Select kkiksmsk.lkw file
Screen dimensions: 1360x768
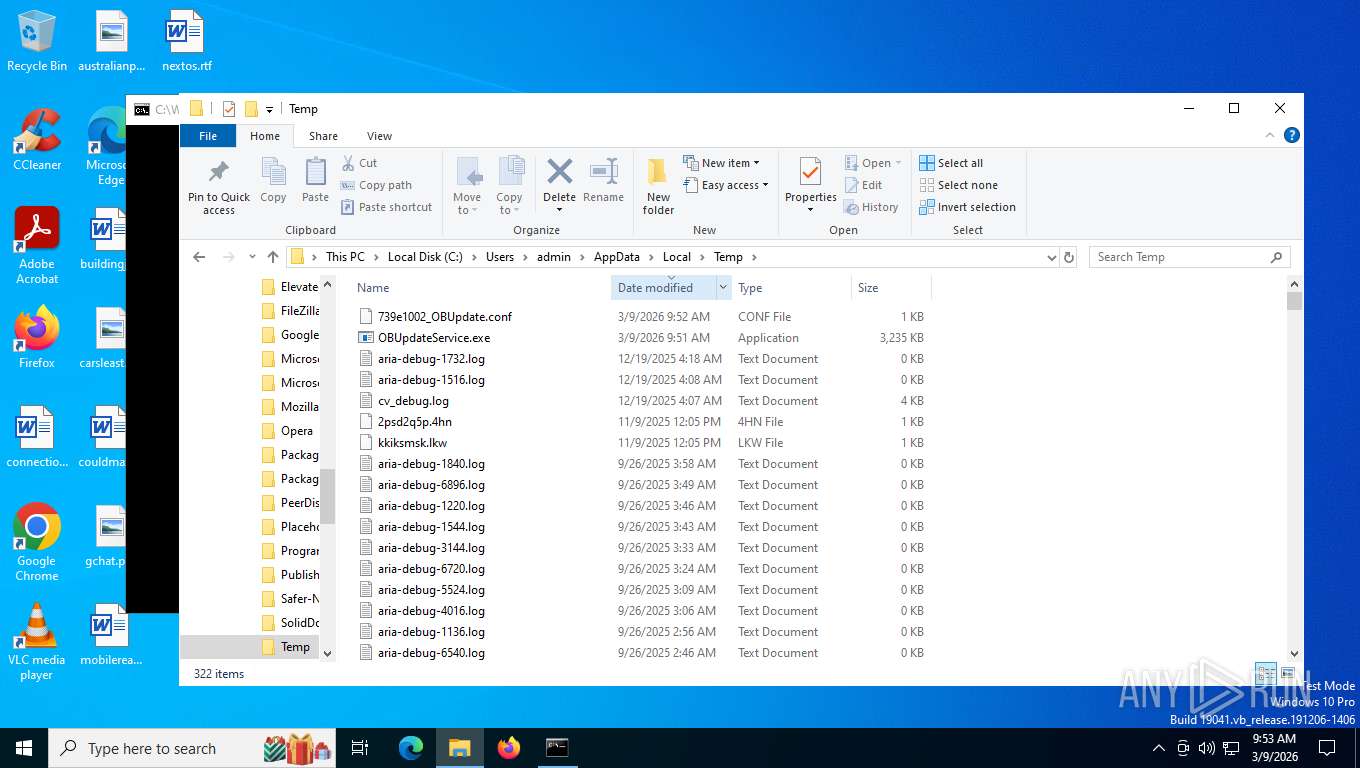[412, 442]
